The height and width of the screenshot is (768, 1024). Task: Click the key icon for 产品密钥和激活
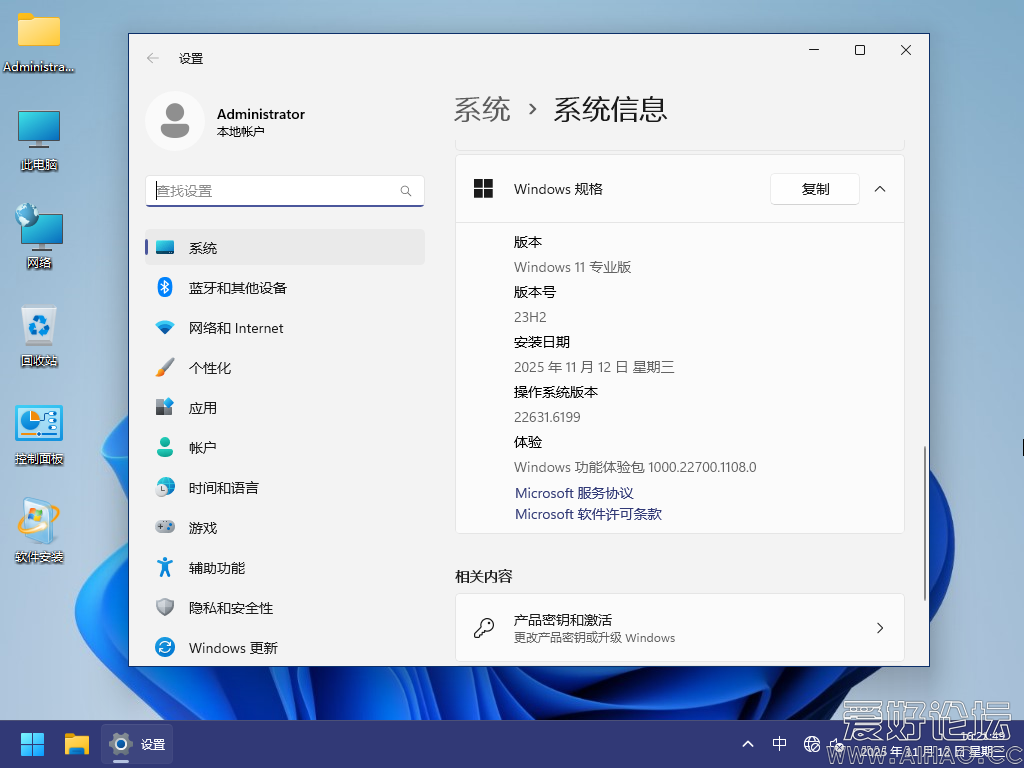(483, 628)
